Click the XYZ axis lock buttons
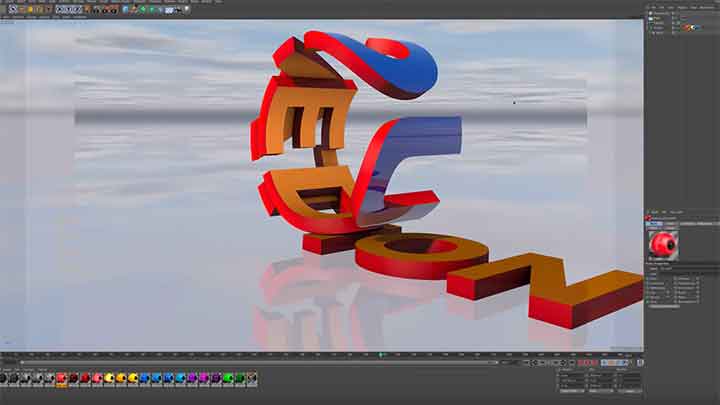 coord(69,9)
